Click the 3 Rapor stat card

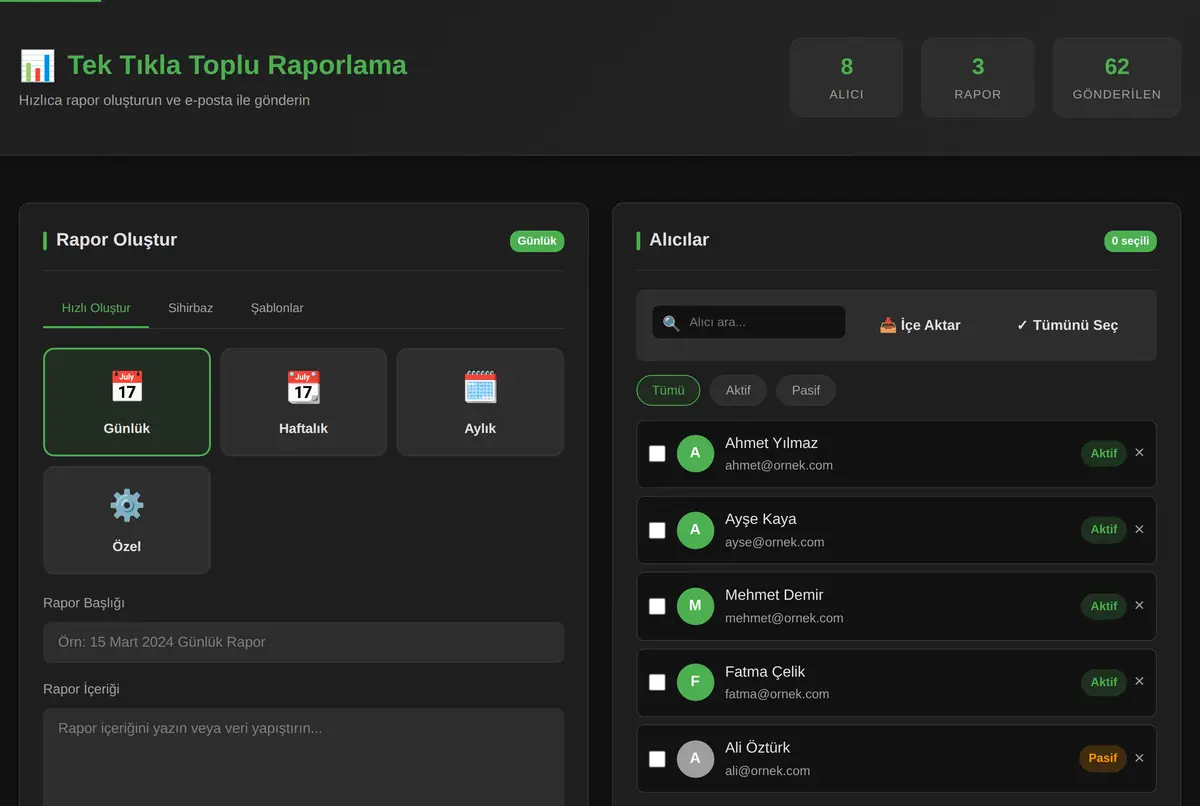[978, 78]
